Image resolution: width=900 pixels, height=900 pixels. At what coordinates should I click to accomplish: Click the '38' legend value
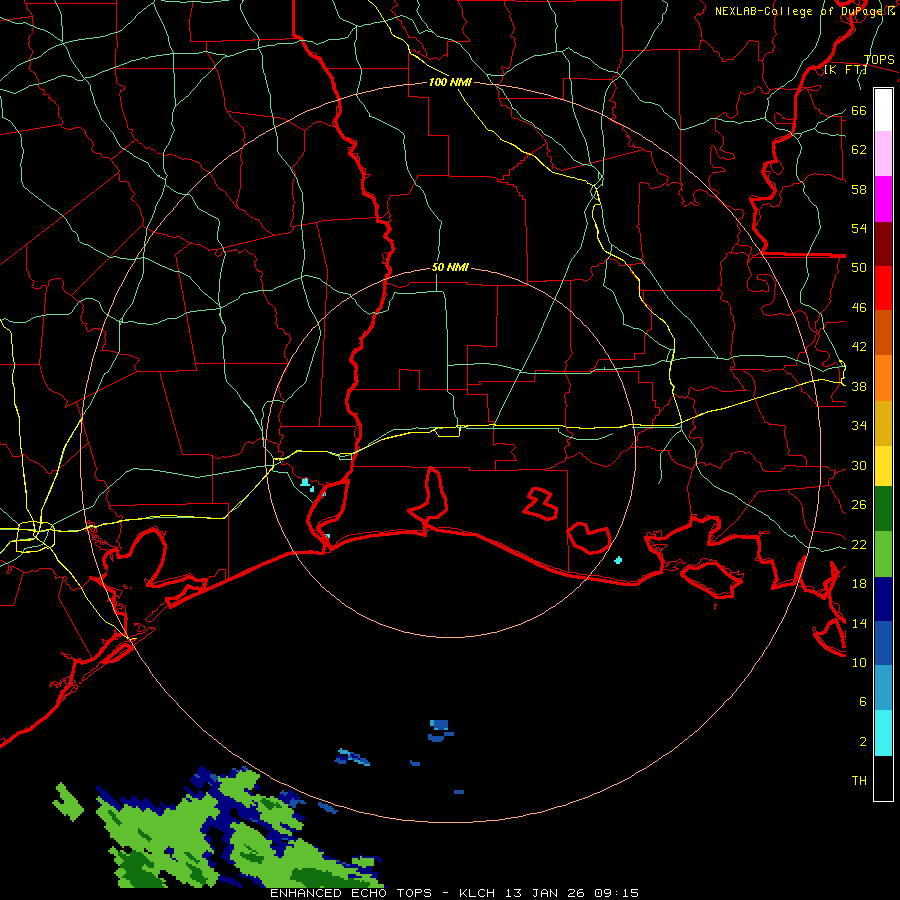coord(859,386)
